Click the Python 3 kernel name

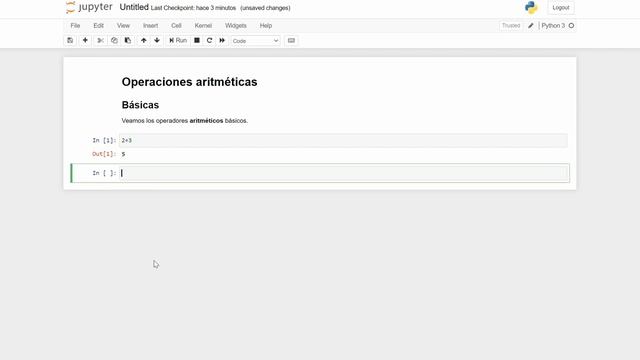553,25
